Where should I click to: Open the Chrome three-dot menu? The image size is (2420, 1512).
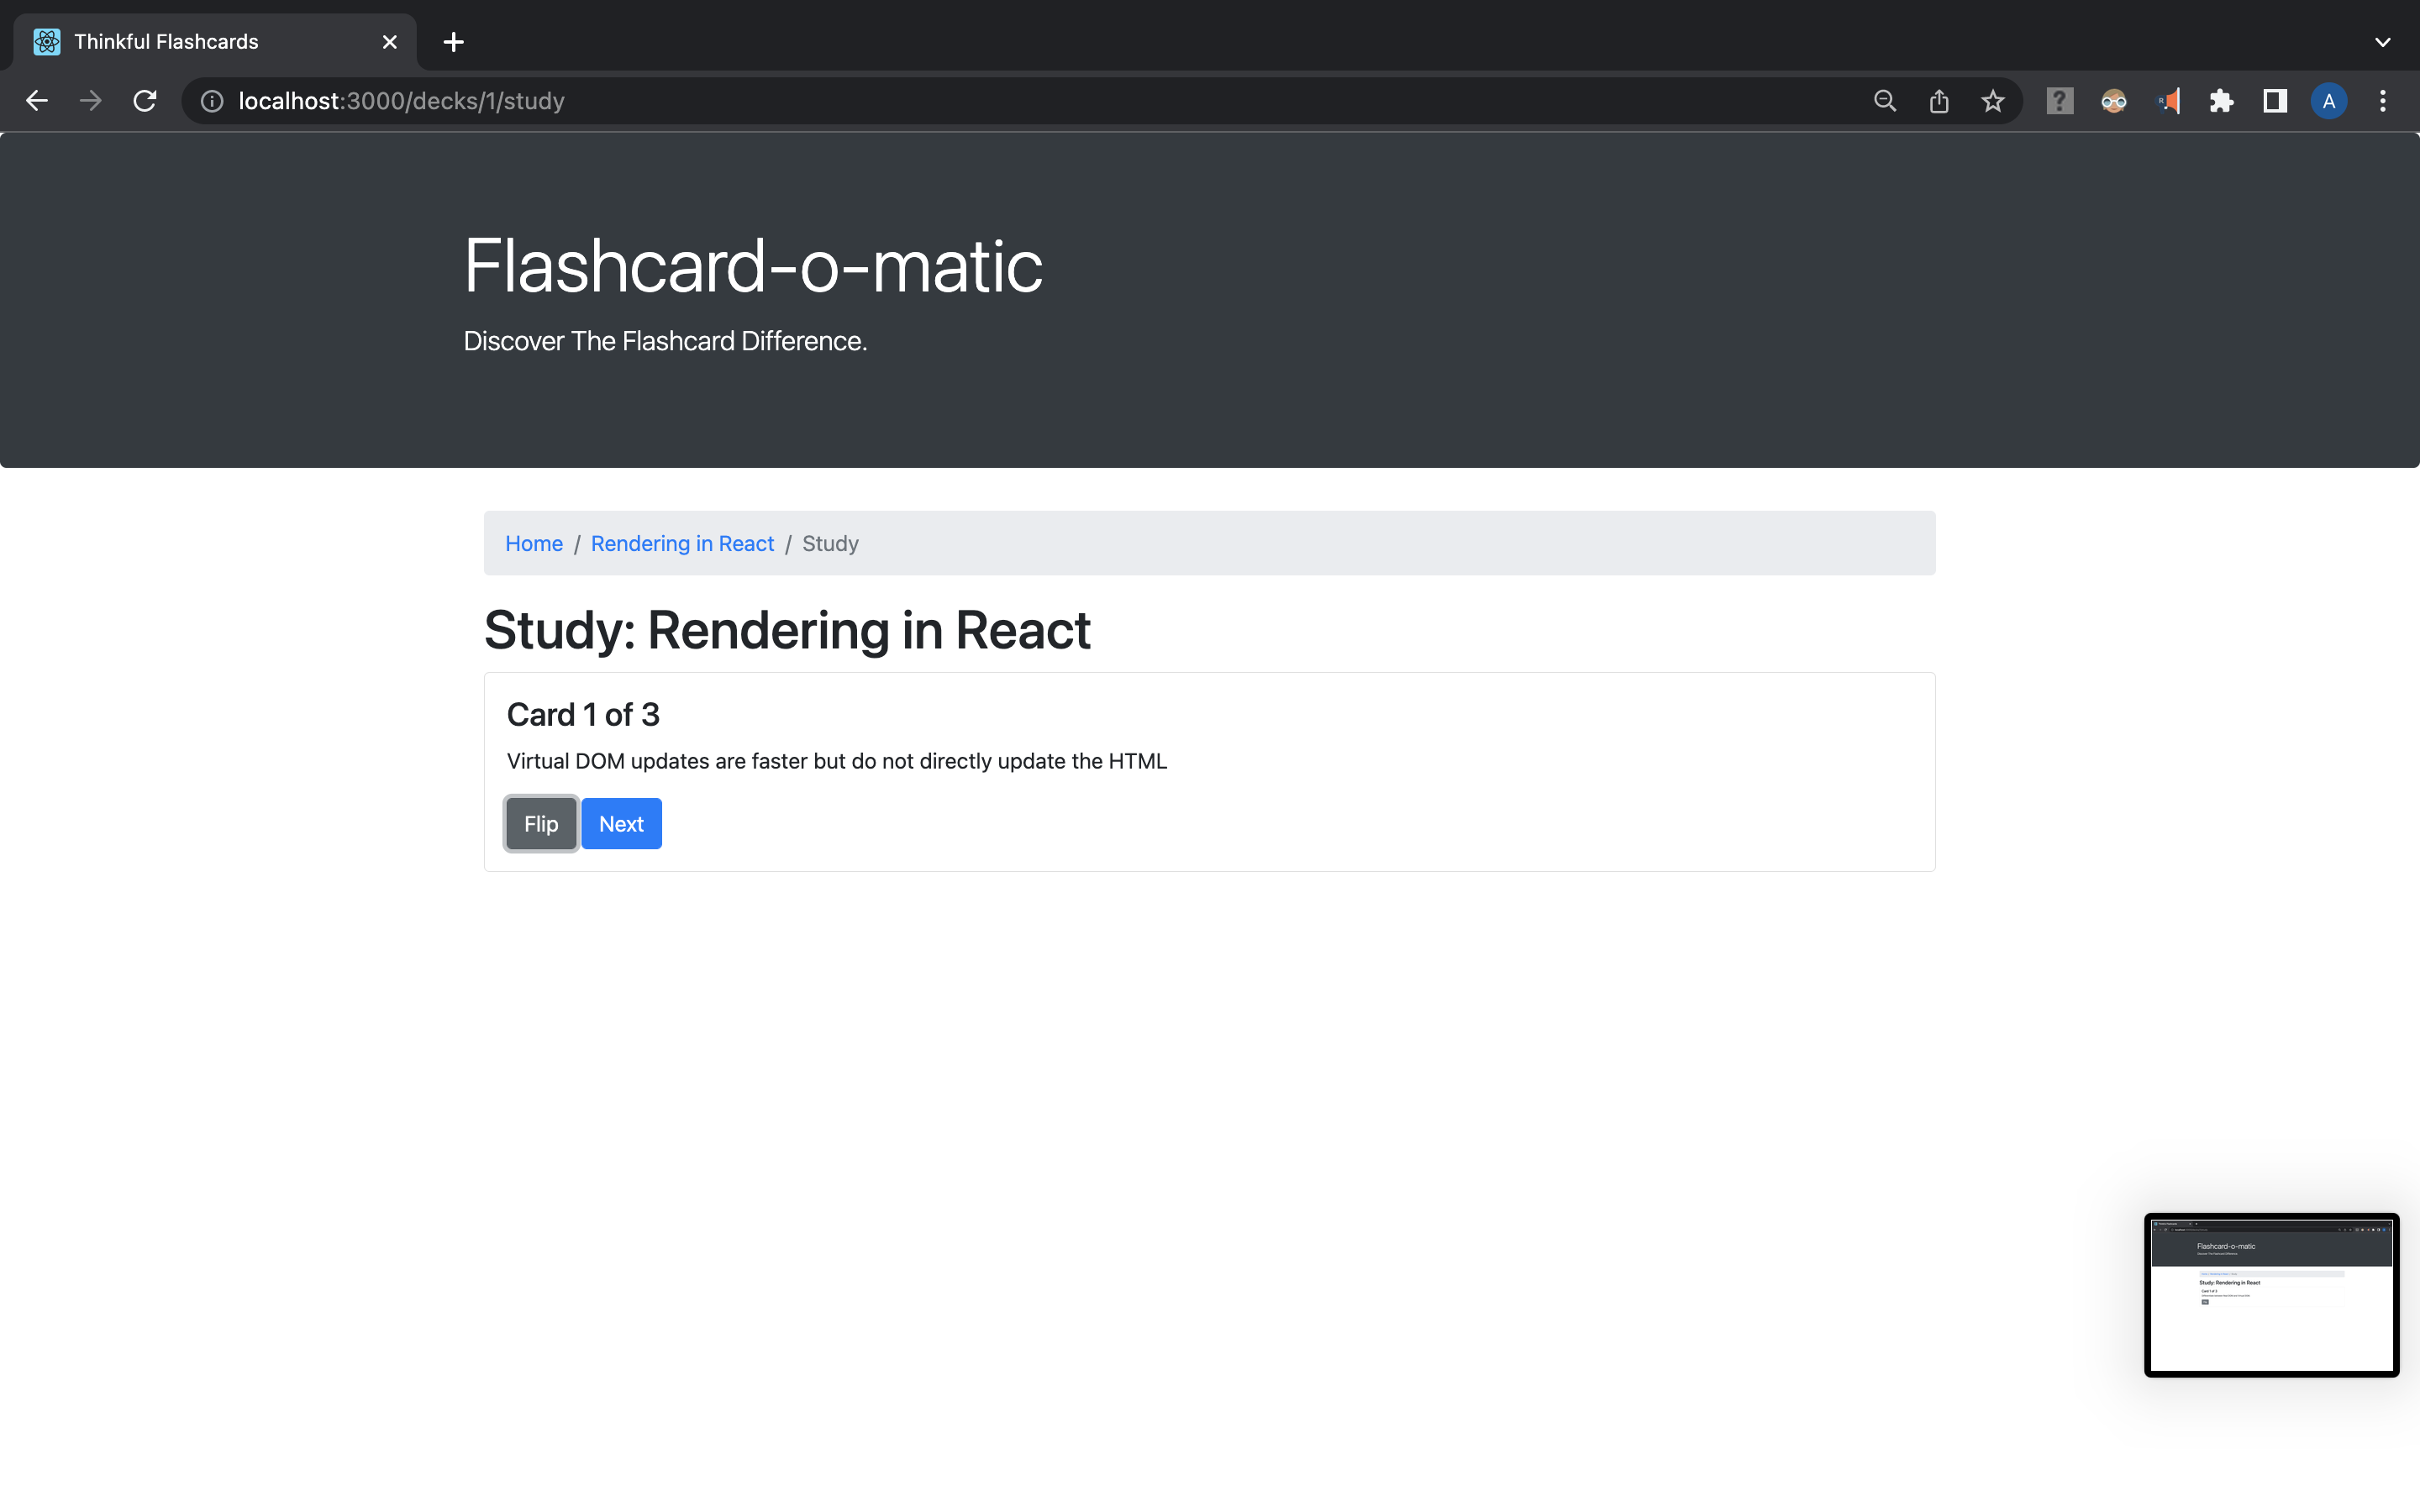[x=2383, y=100]
